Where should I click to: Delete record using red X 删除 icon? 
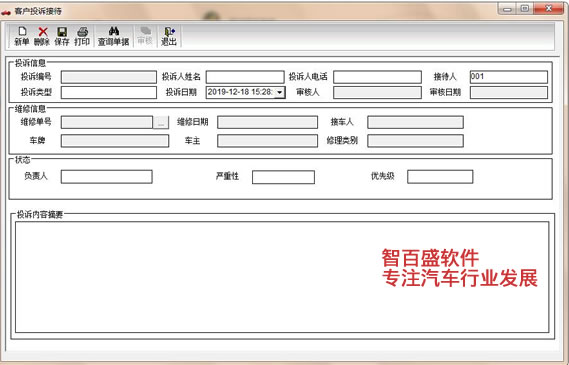pos(42,36)
